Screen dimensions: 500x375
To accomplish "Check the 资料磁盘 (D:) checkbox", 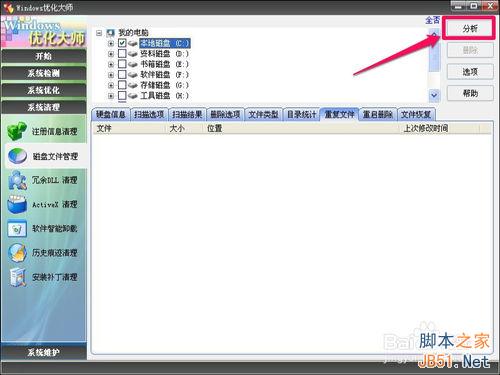I will click(122, 53).
